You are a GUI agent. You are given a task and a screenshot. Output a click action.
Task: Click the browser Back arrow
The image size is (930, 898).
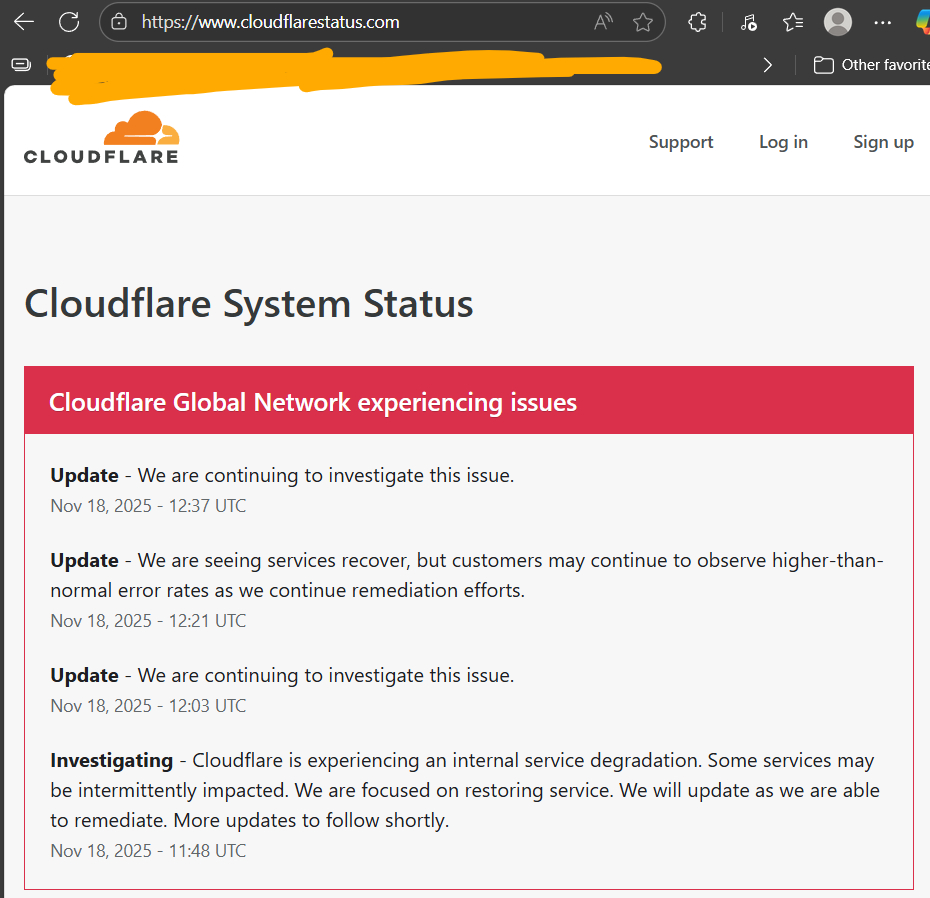(24, 22)
